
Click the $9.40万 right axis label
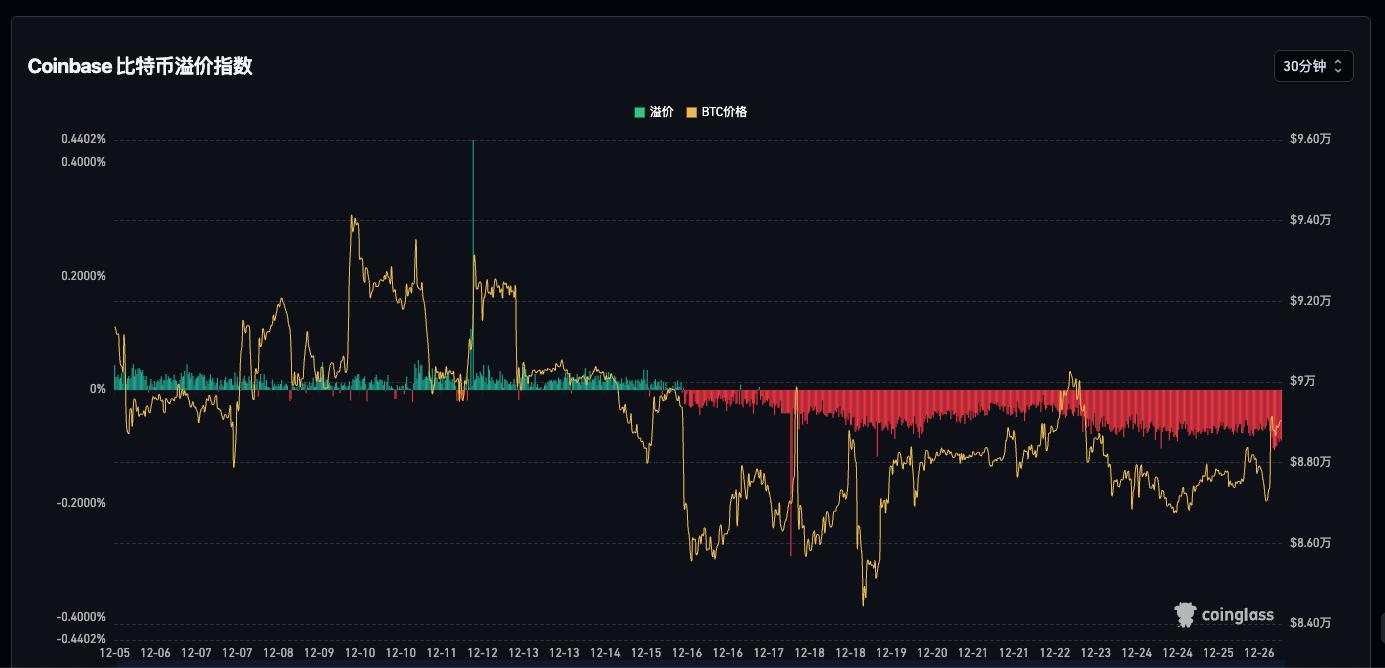pos(1311,220)
